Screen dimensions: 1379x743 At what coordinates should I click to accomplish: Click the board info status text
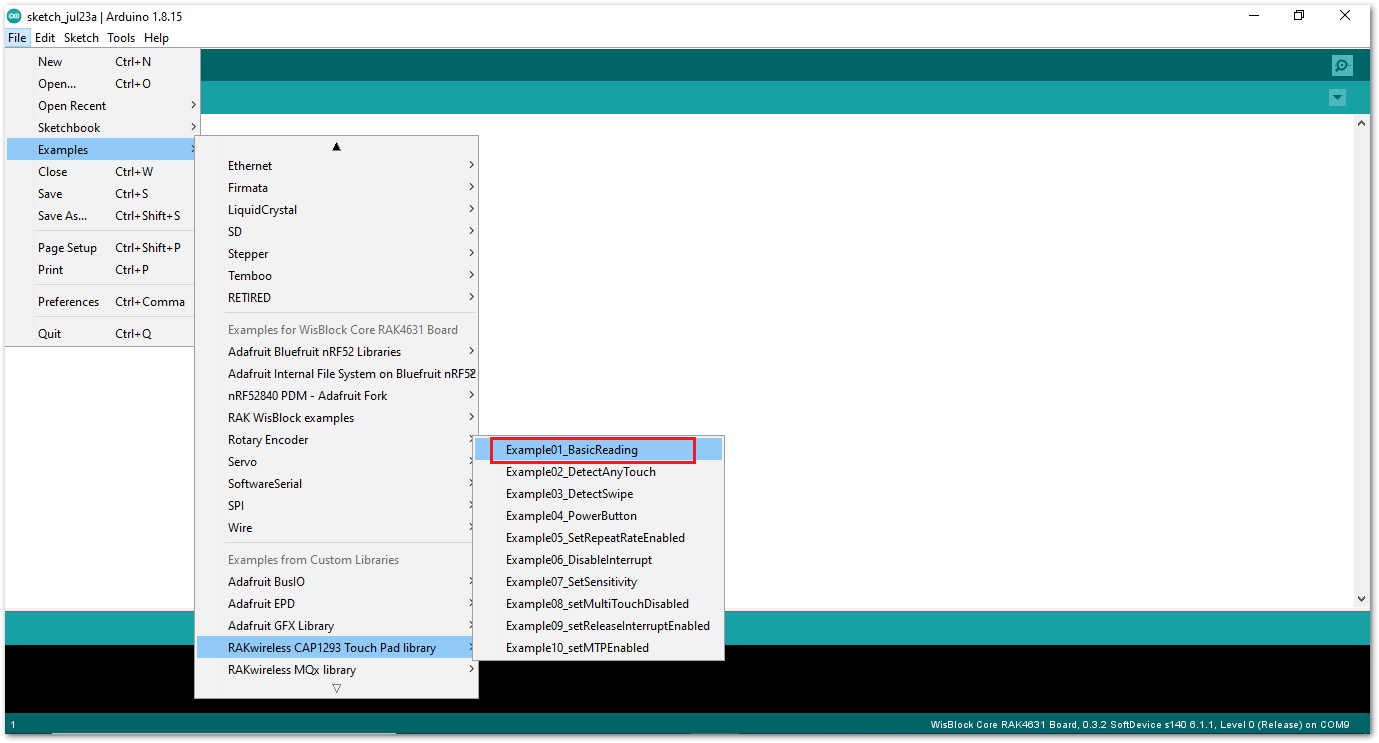(x=1140, y=725)
